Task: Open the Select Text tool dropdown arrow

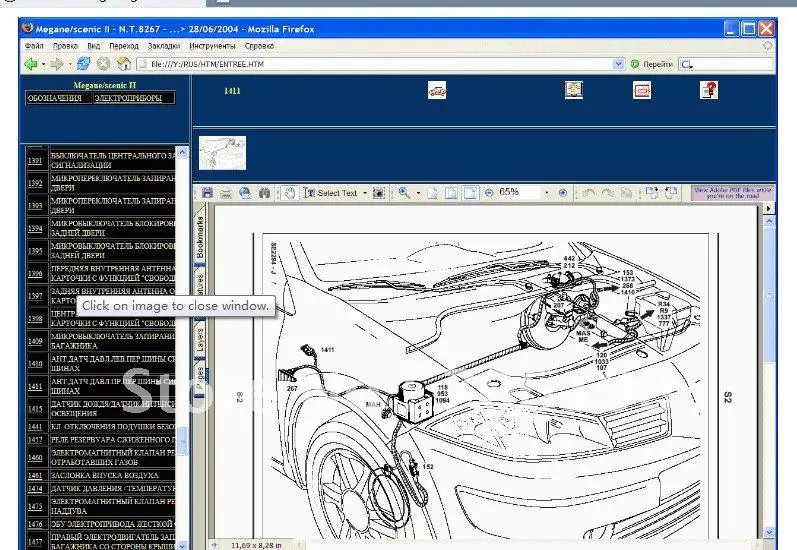Action: pyautogui.click(x=365, y=193)
